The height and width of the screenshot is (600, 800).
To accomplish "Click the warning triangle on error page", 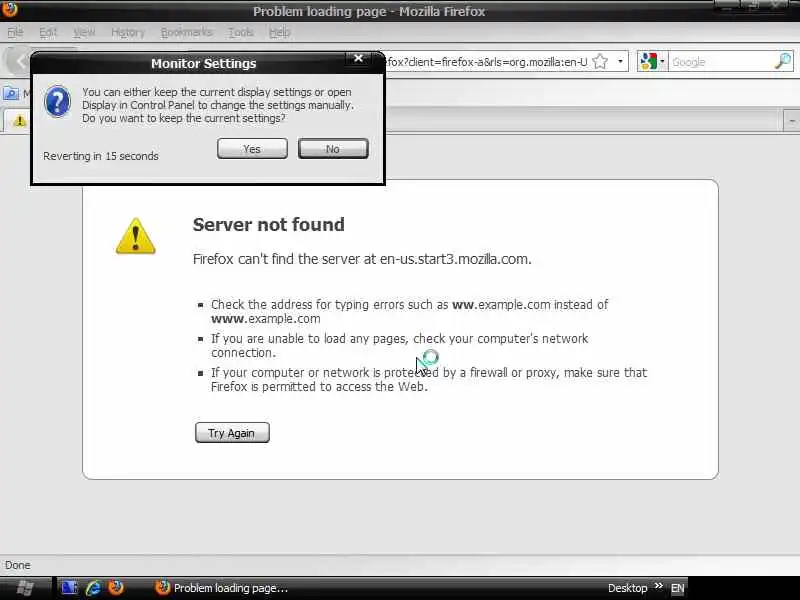I will [135, 236].
